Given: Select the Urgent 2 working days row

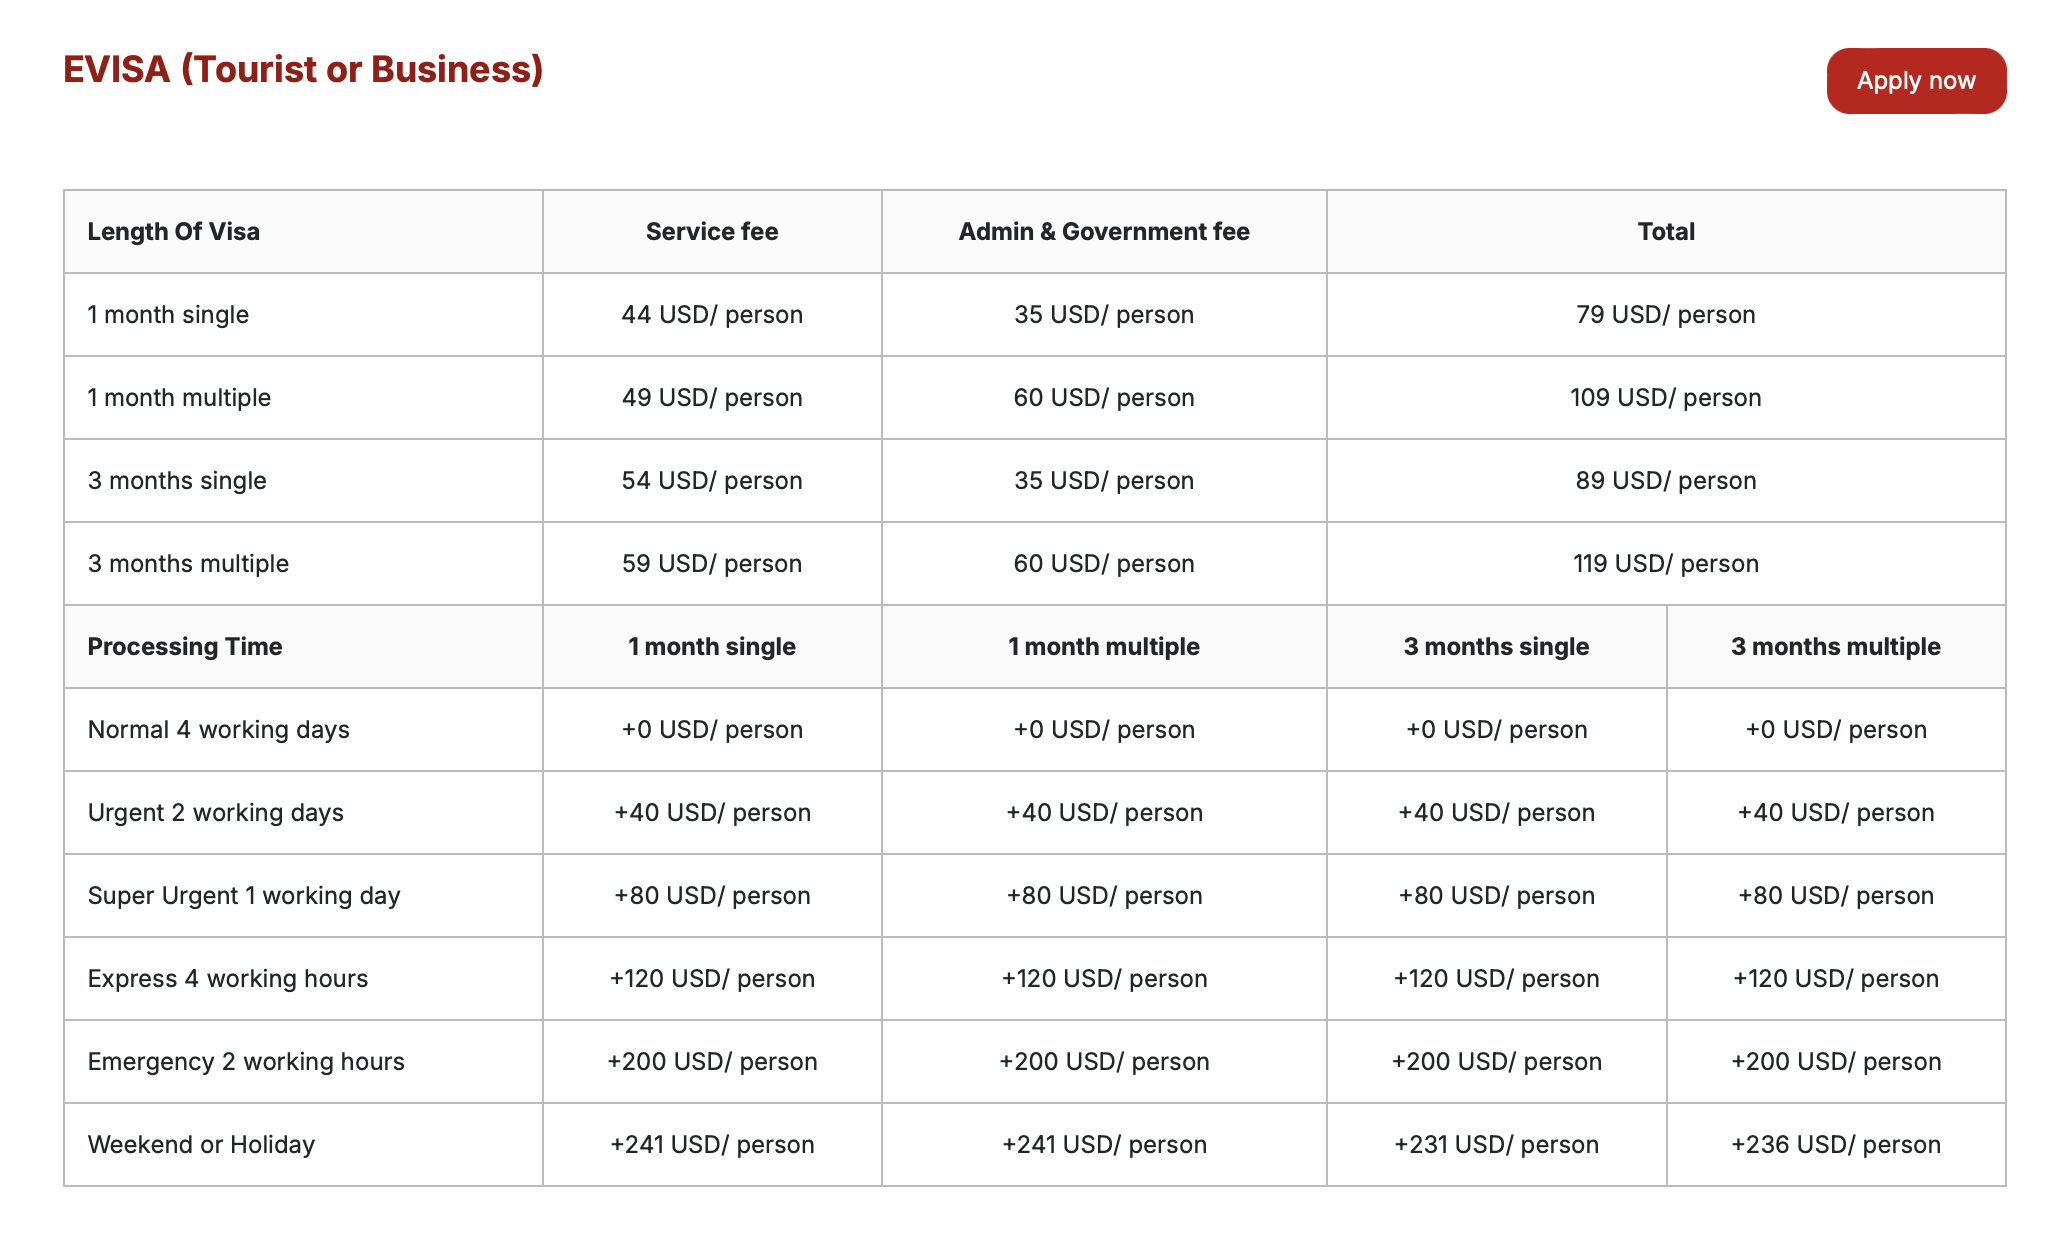Looking at the screenshot, I should (1035, 813).
